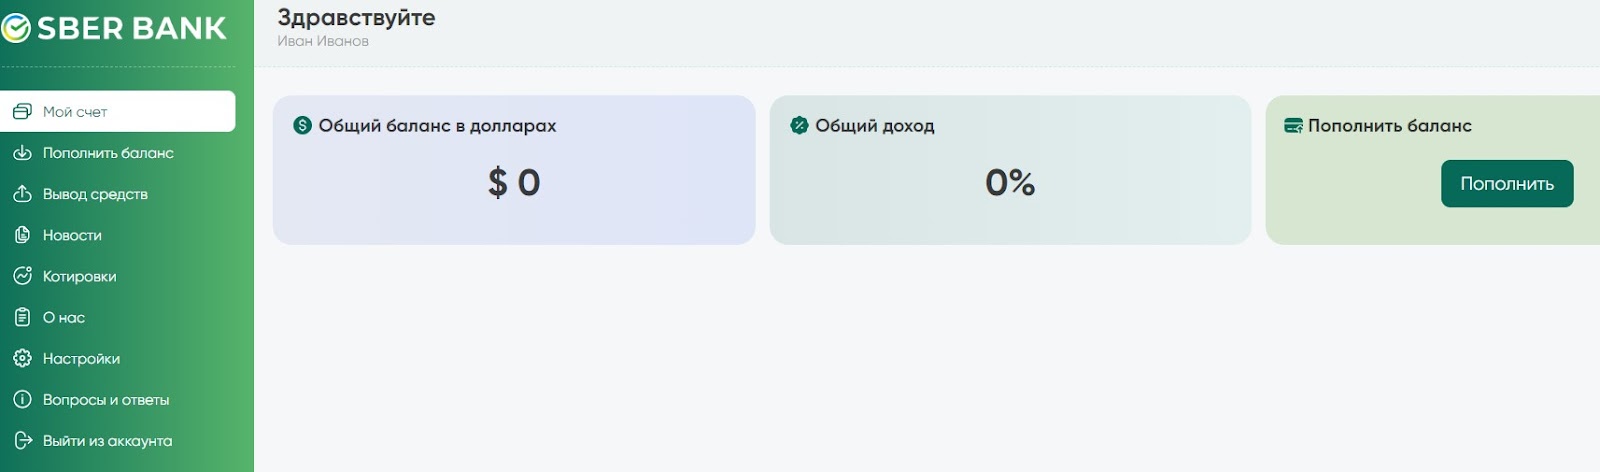1600x472 pixels.
Task: Click the logout icon beside Выйти из аккаунта
Action: (x=22, y=440)
